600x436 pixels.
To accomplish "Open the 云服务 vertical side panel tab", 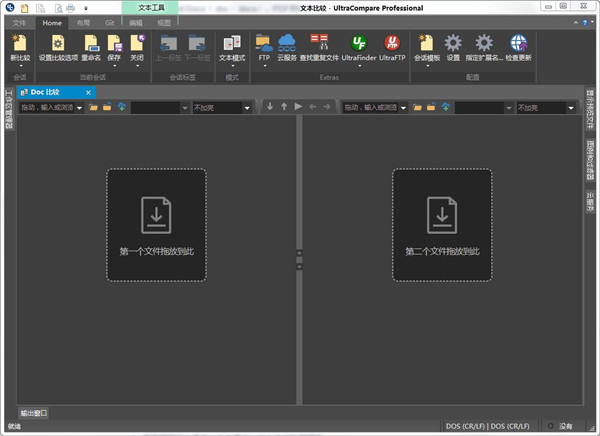I will 590,201.
